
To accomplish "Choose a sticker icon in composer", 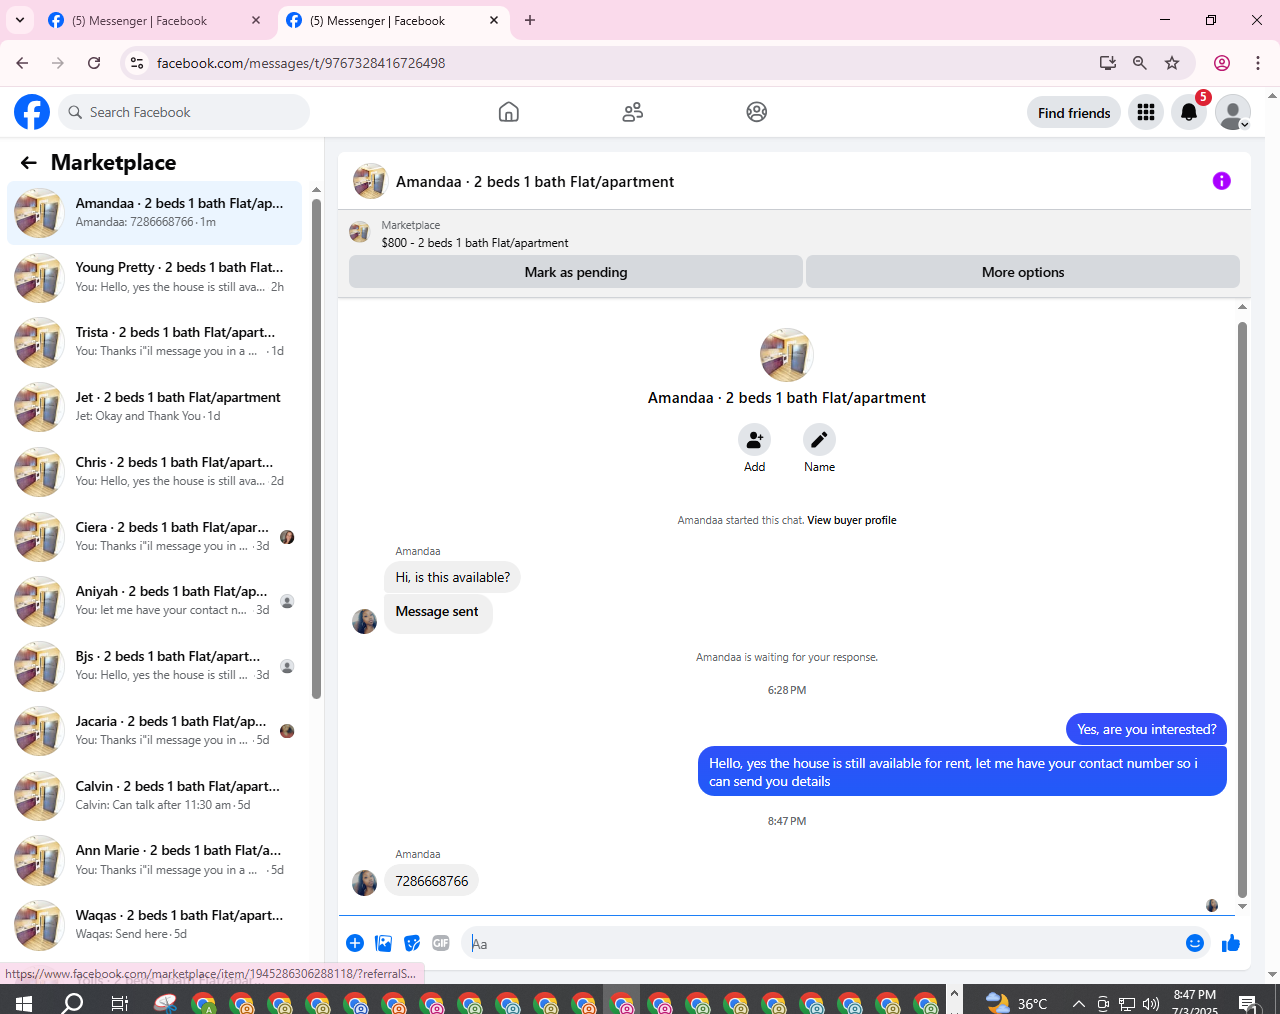I will coord(412,943).
